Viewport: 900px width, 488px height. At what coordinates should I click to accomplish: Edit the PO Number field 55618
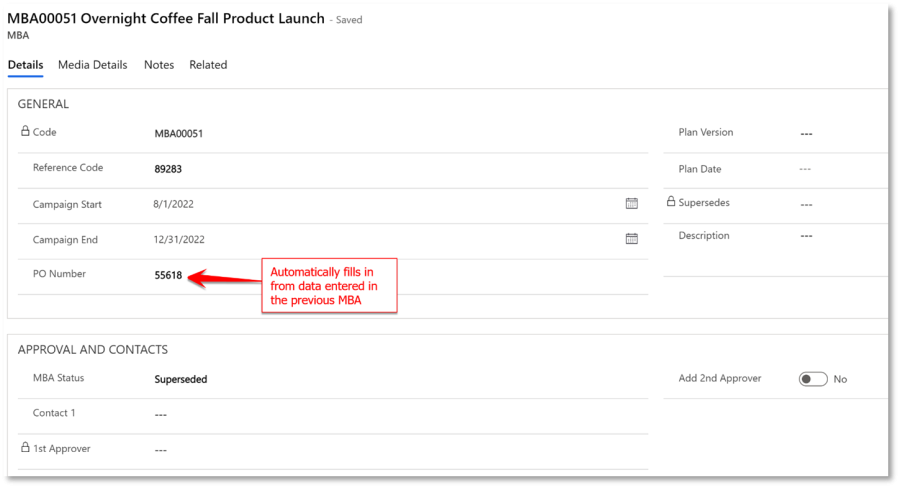coord(168,275)
